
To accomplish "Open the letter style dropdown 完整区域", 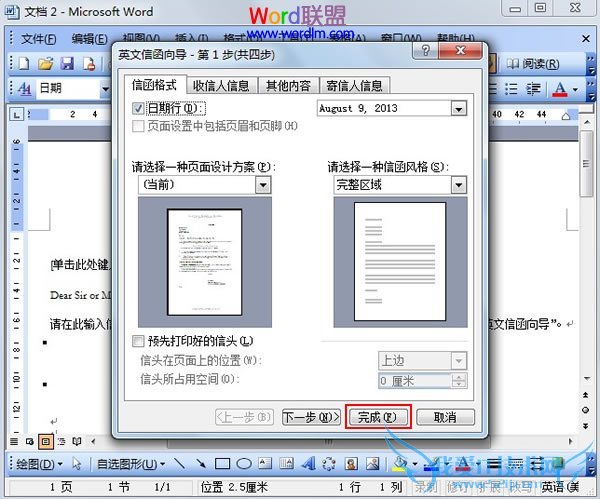I will [x=458, y=185].
